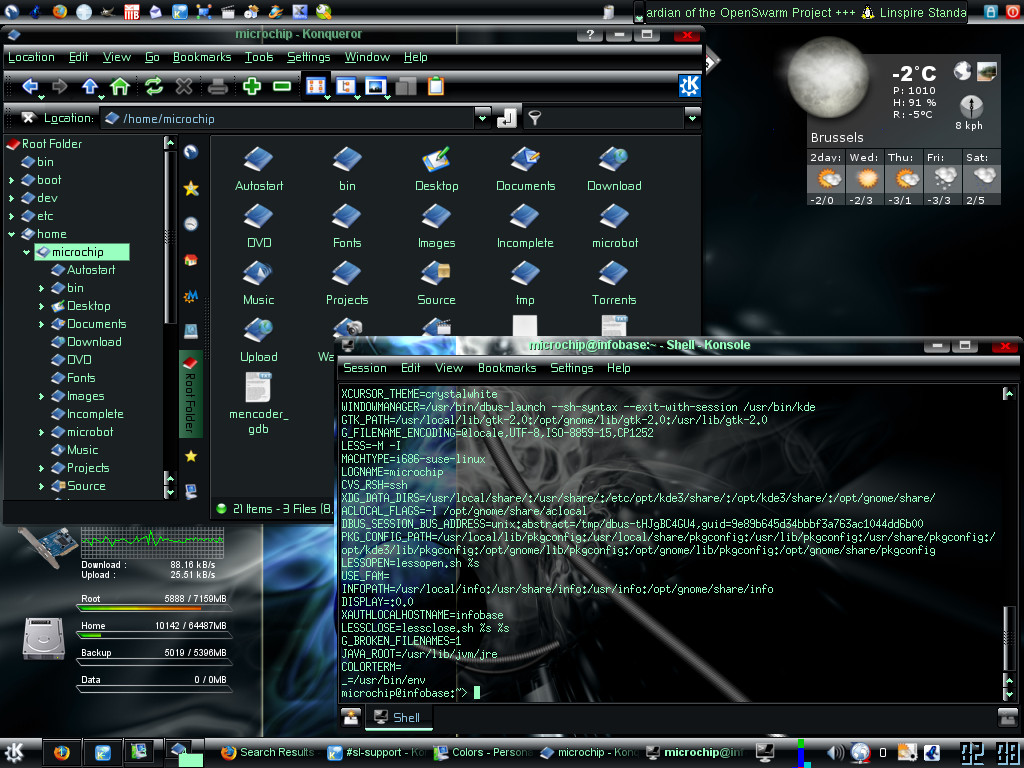Go to the home folder via house icon
The image size is (1024, 768).
pos(120,86)
